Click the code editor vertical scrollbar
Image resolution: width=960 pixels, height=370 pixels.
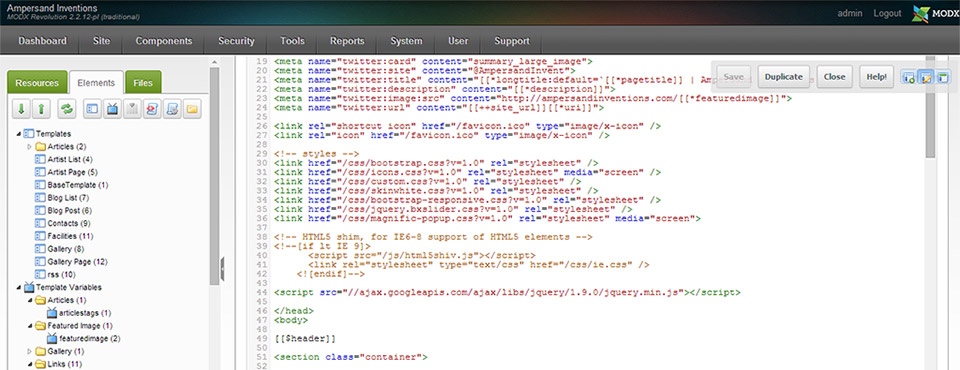(x=930, y=107)
